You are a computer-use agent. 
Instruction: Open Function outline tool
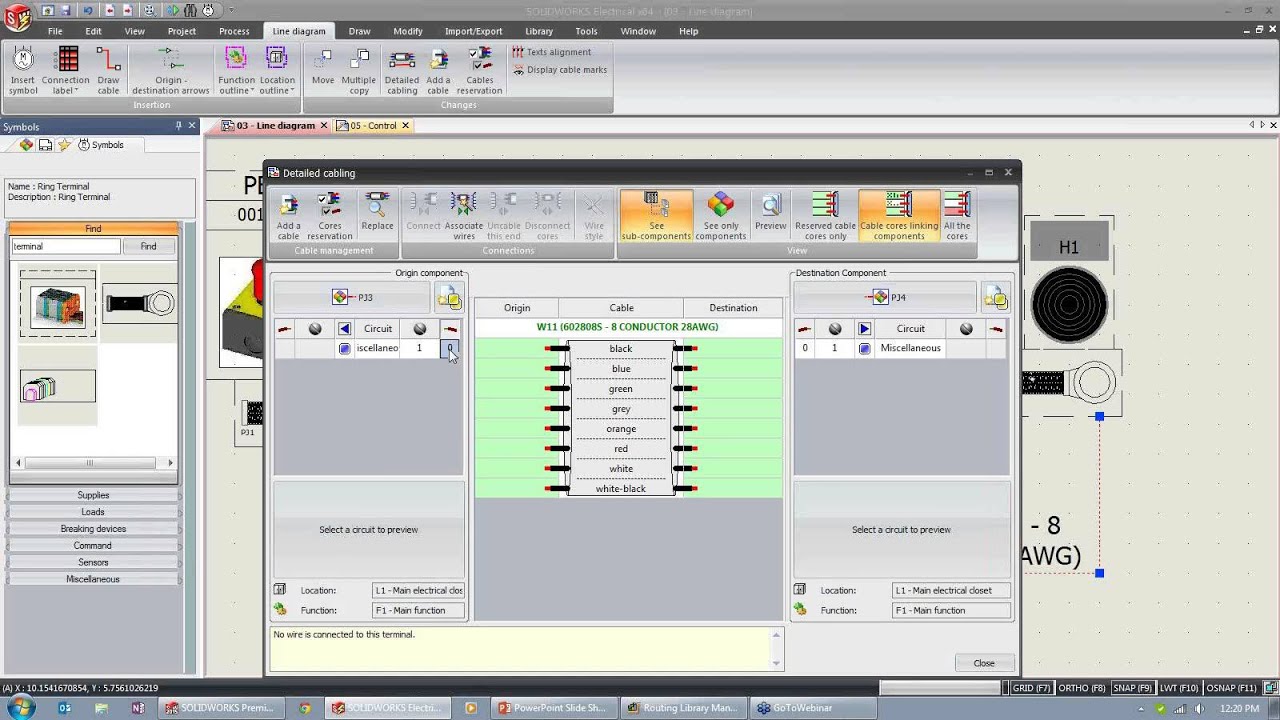click(237, 71)
